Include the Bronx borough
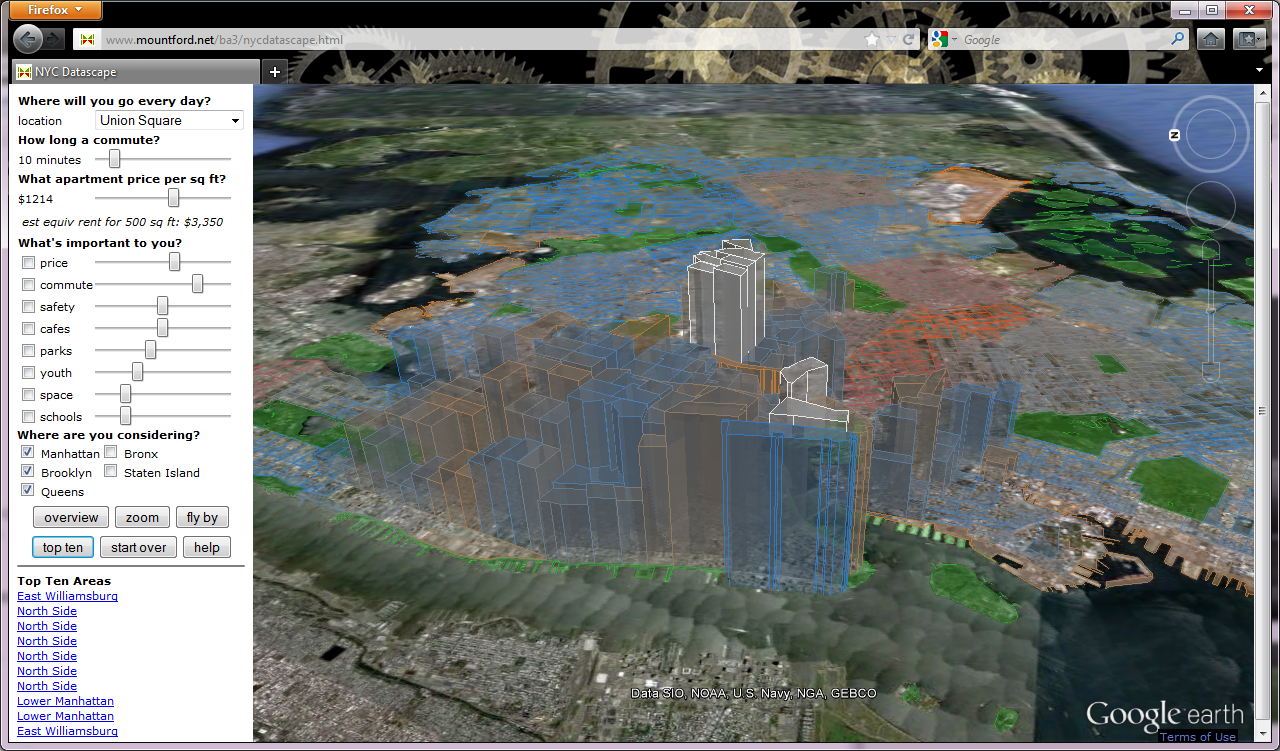Screen dimensions: 1280x751 click(x=111, y=453)
